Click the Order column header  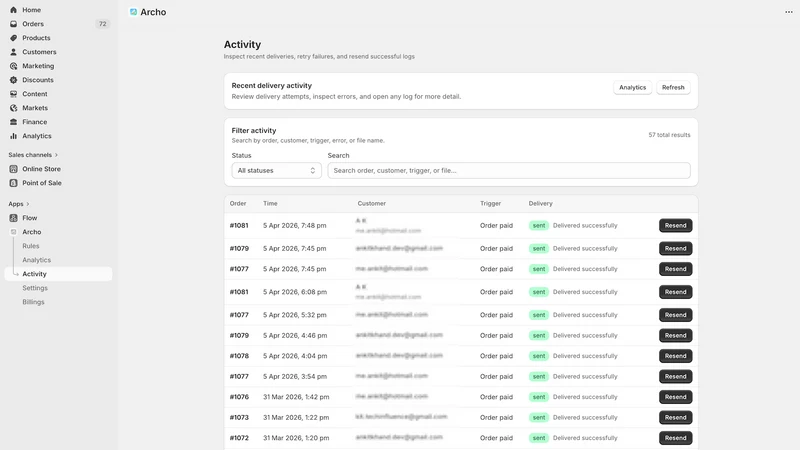238,204
